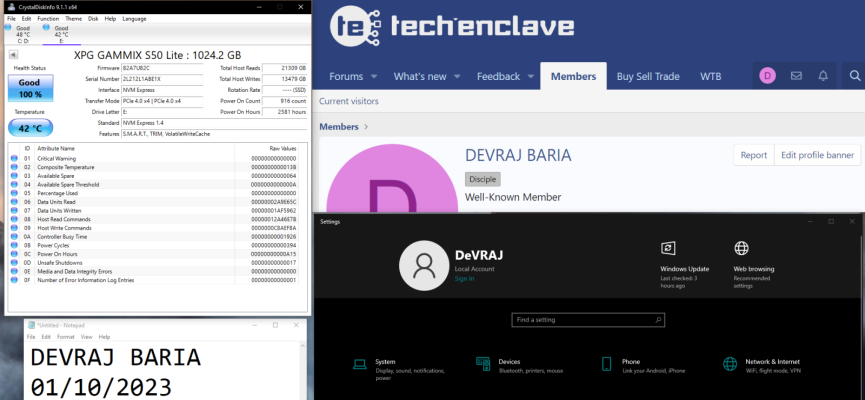The image size is (865, 400).
Task: Open Web browsing recommended settings
Action: 754,265
